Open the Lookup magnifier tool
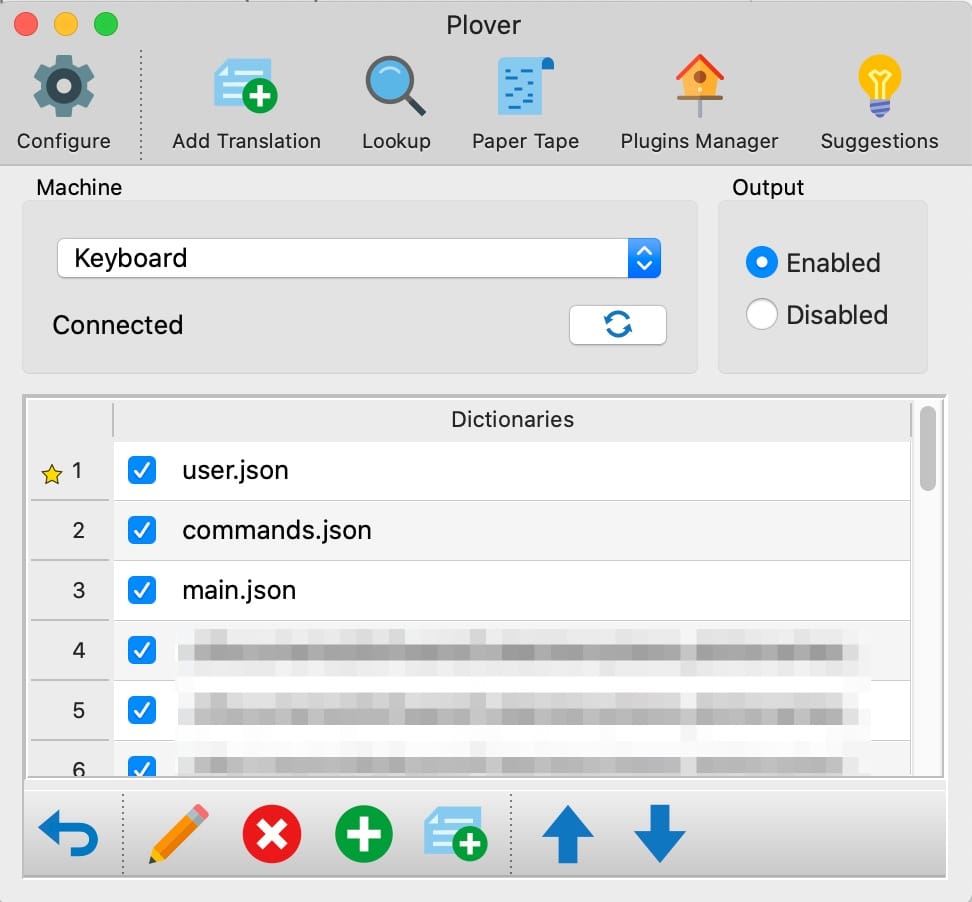 point(396,87)
